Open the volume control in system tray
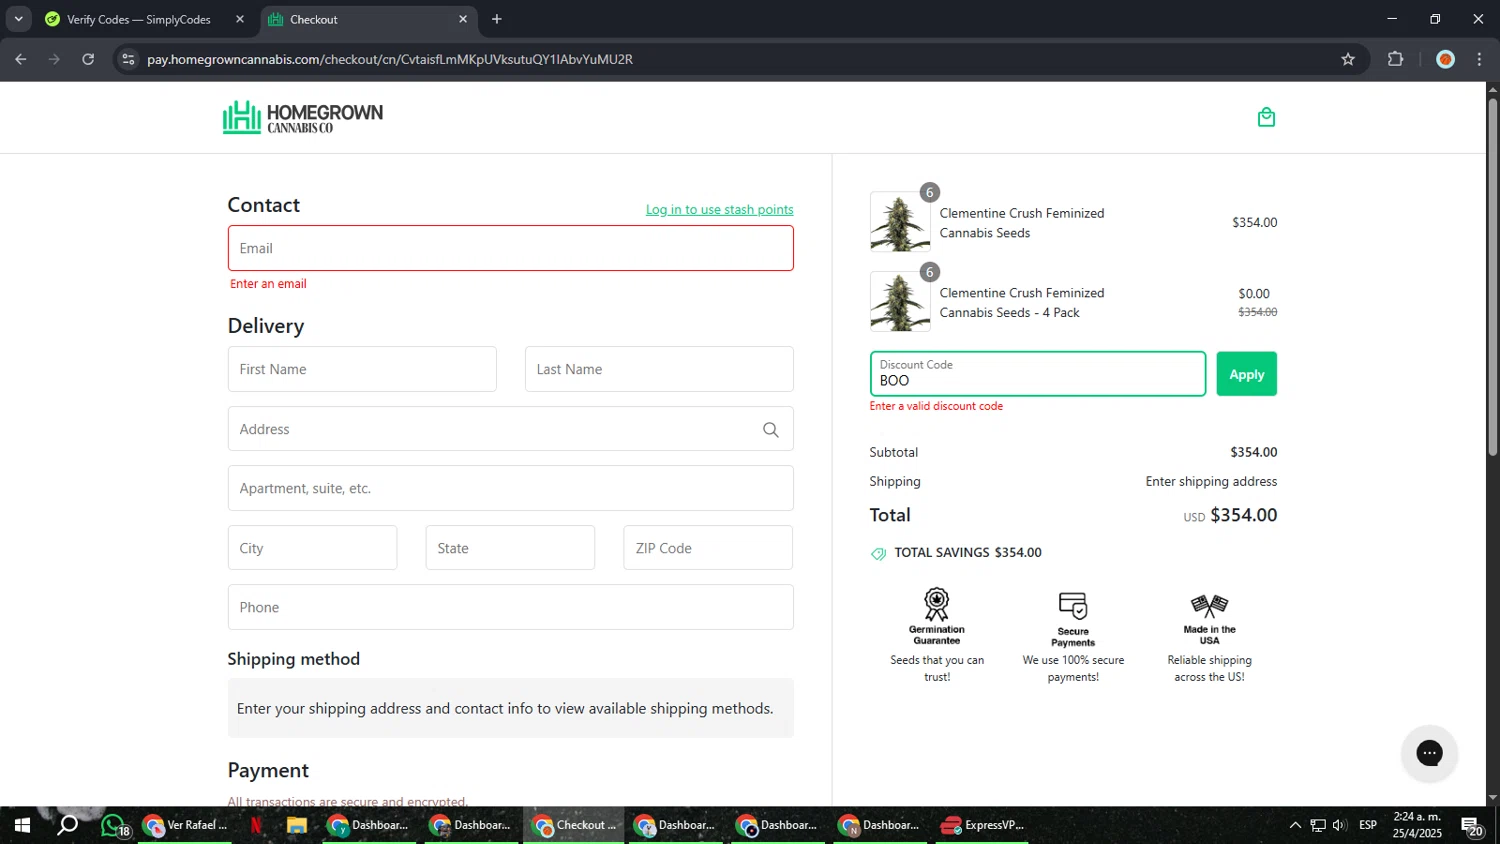1500x844 pixels. click(x=1340, y=825)
